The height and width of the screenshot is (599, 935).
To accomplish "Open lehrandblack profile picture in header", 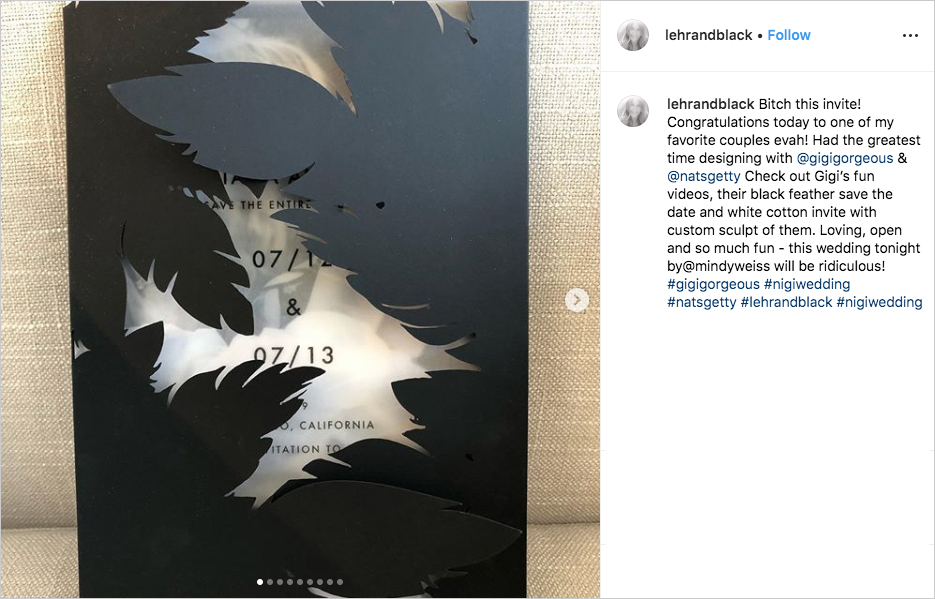I will coord(633,35).
